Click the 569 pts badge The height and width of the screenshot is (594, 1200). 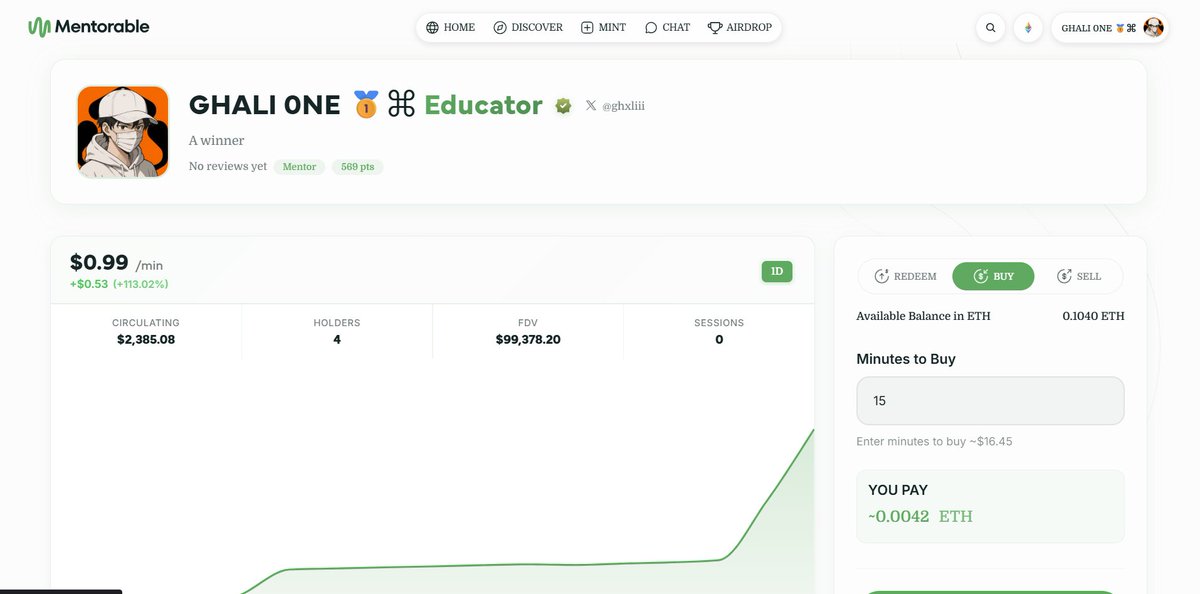[x=357, y=167]
